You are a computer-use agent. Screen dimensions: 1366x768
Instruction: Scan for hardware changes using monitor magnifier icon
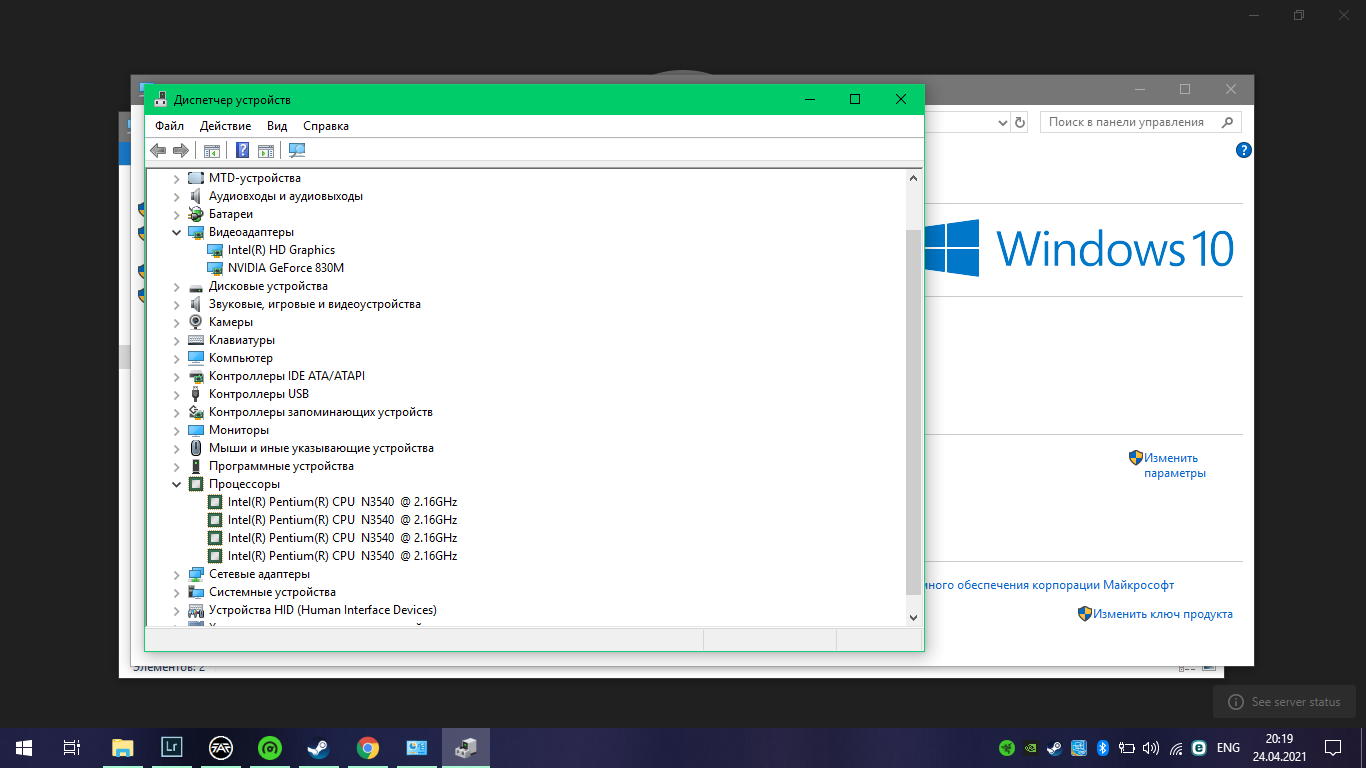[297, 150]
